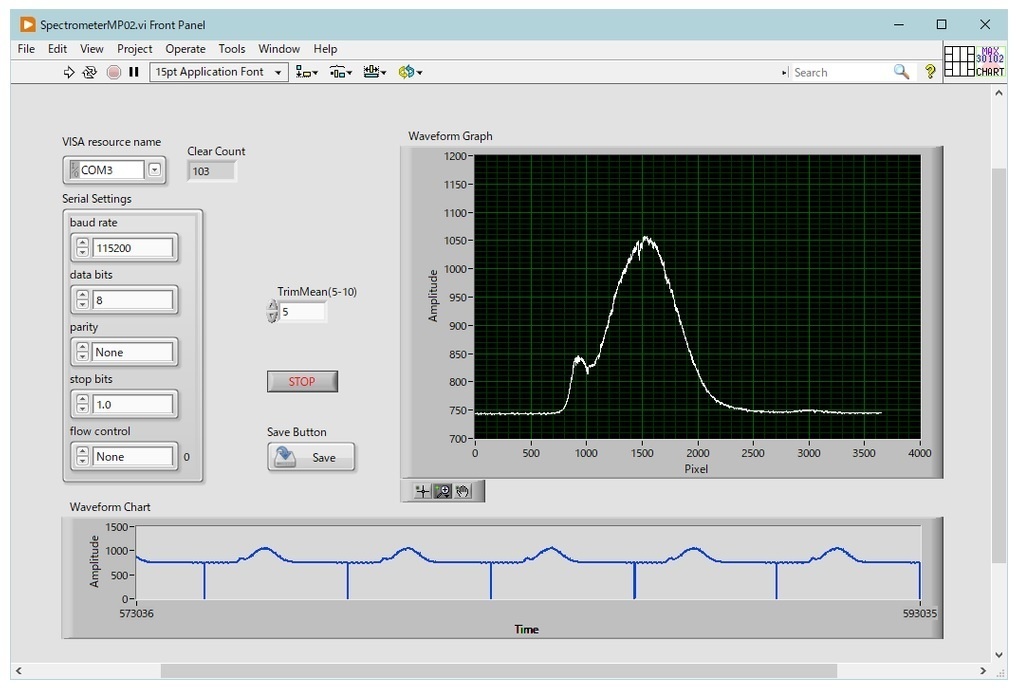Viewport: 1017px width, 689px height.
Task: Click the horizontal scrollbar left arrow
Action: pyautogui.click(x=18, y=670)
